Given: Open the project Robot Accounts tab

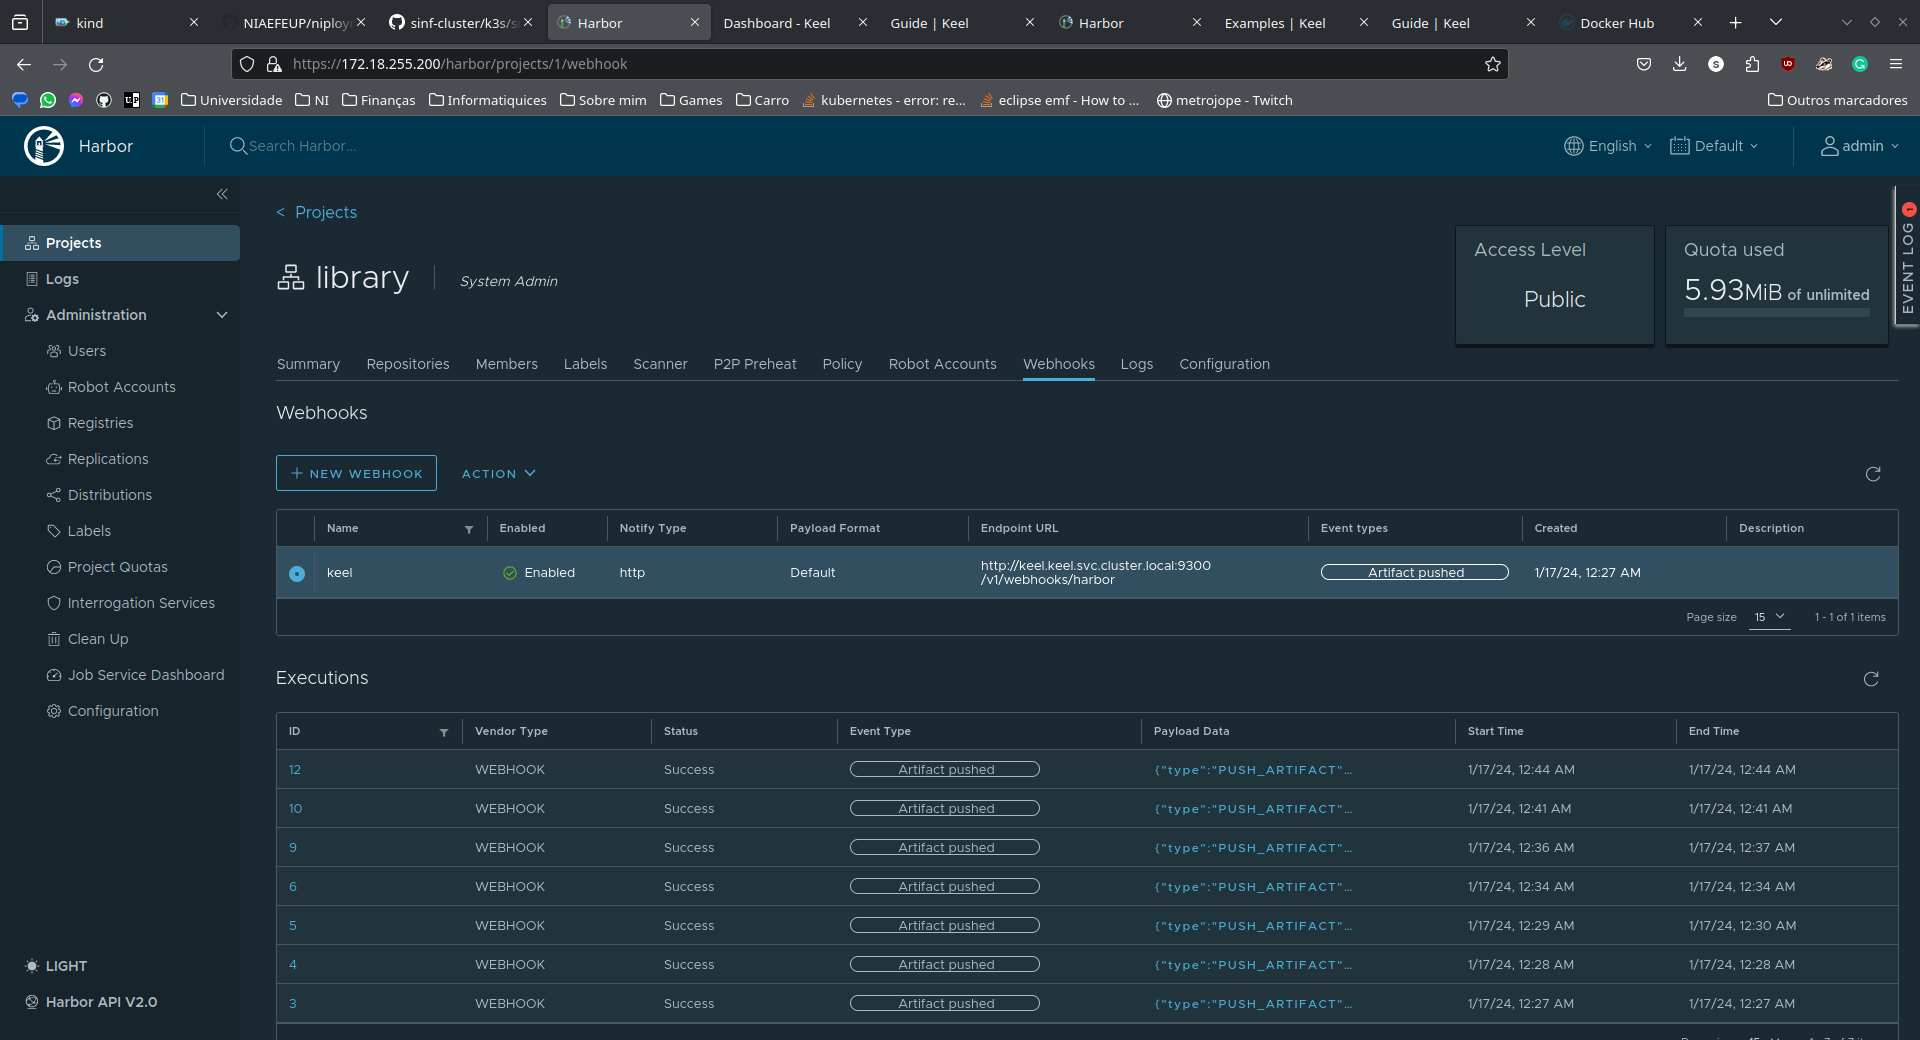Looking at the screenshot, I should pyautogui.click(x=942, y=364).
